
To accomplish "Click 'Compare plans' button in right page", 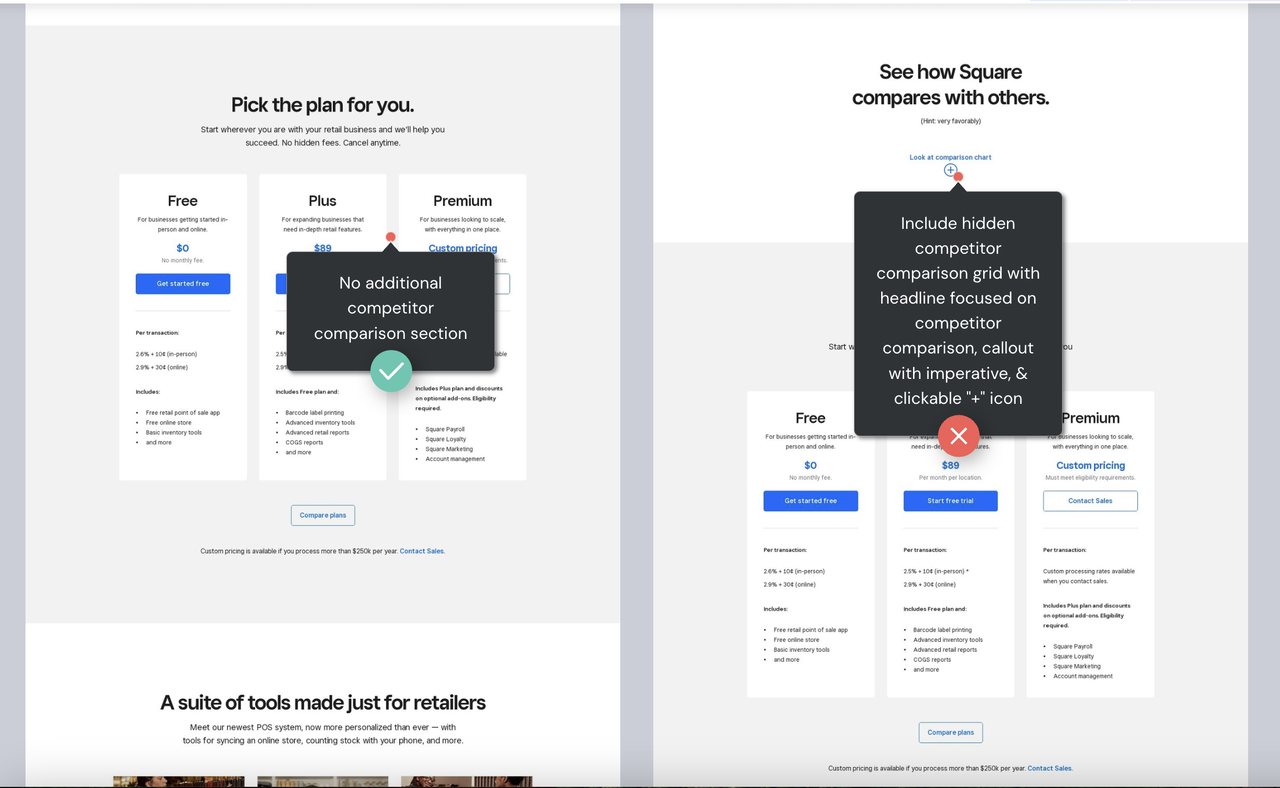I will (950, 732).
